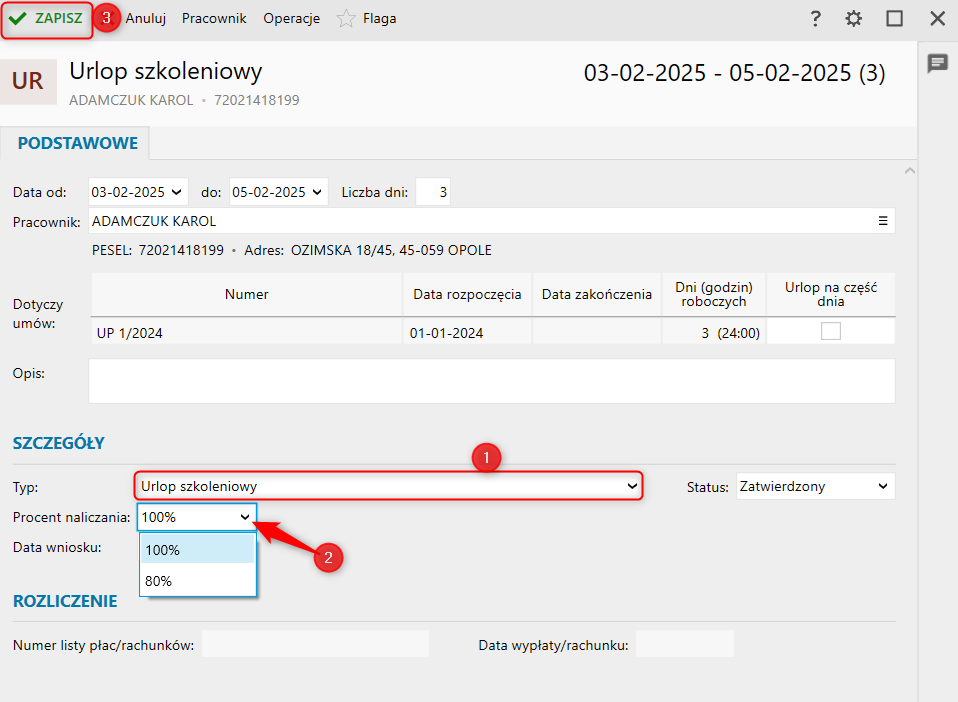Click the SZCZEGÓŁY section header
The width and height of the screenshot is (958, 702).
click(x=59, y=443)
